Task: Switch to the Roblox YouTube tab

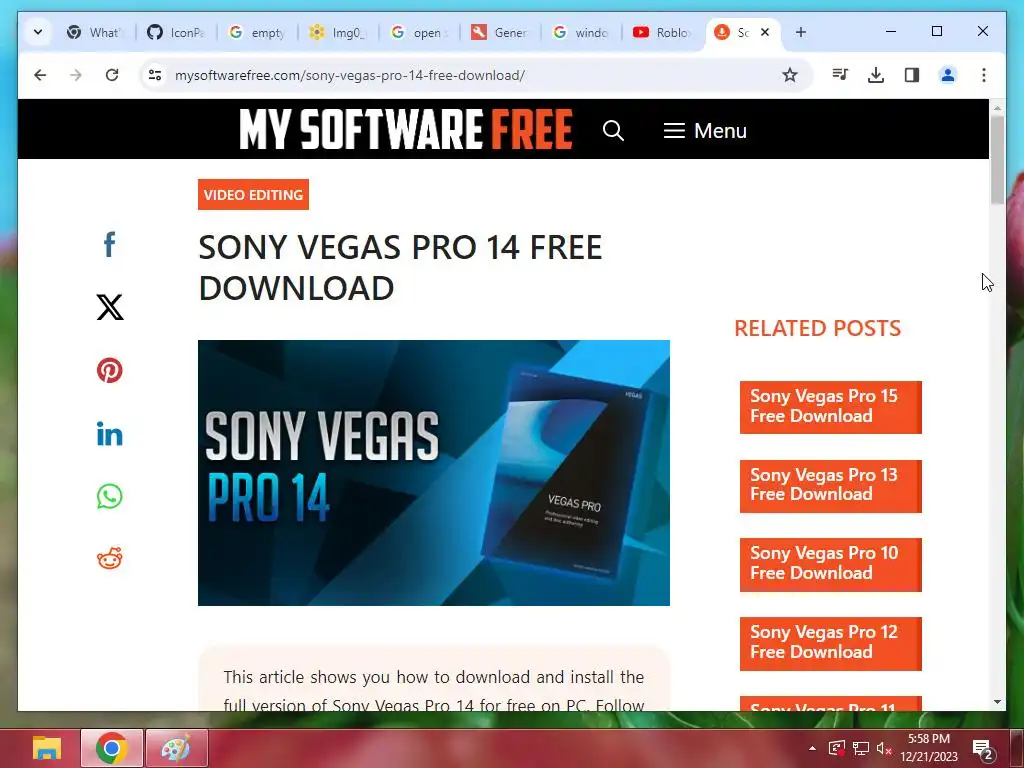Action: pyautogui.click(x=662, y=32)
